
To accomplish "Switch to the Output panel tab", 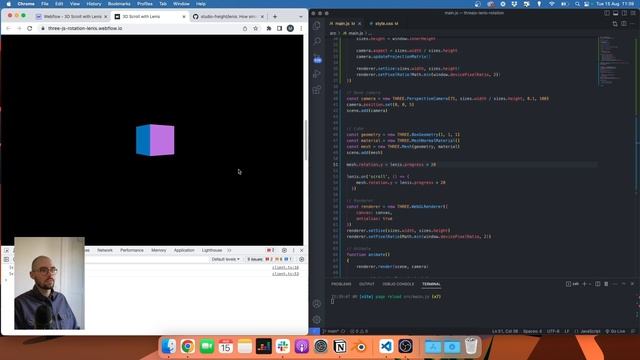I will click(367, 284).
